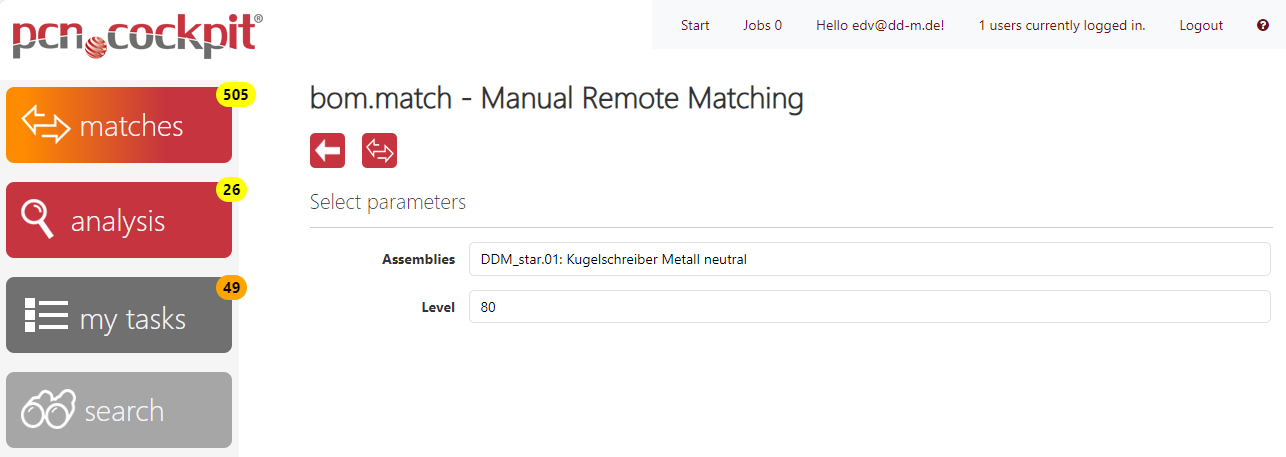1286x457 pixels.
Task: Click 1 users currently logged in
Action: (1062, 25)
